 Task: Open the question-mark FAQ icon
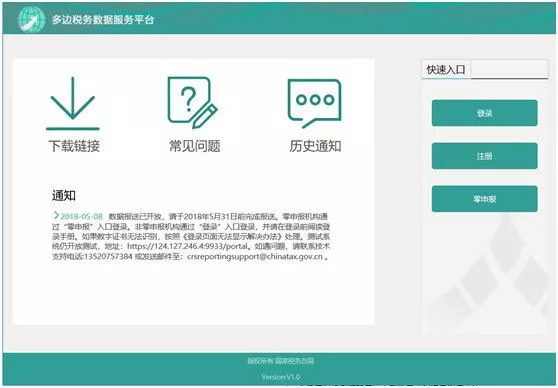193,103
